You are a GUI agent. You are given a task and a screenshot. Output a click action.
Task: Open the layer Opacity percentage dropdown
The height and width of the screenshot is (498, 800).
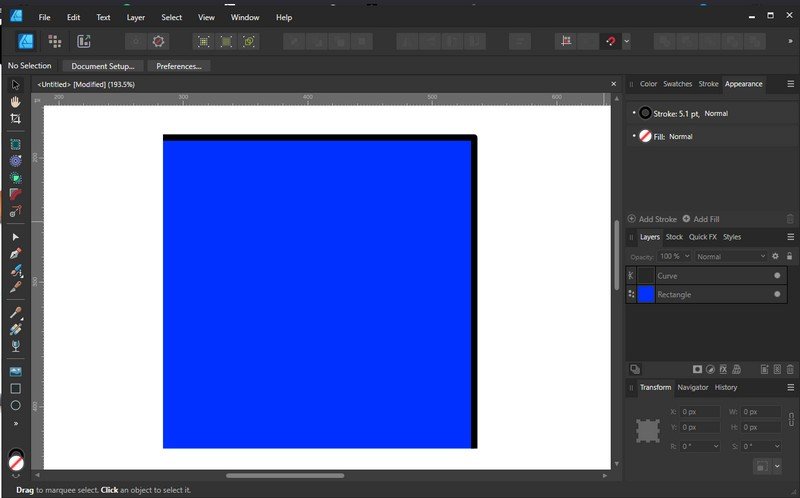[x=675, y=256]
